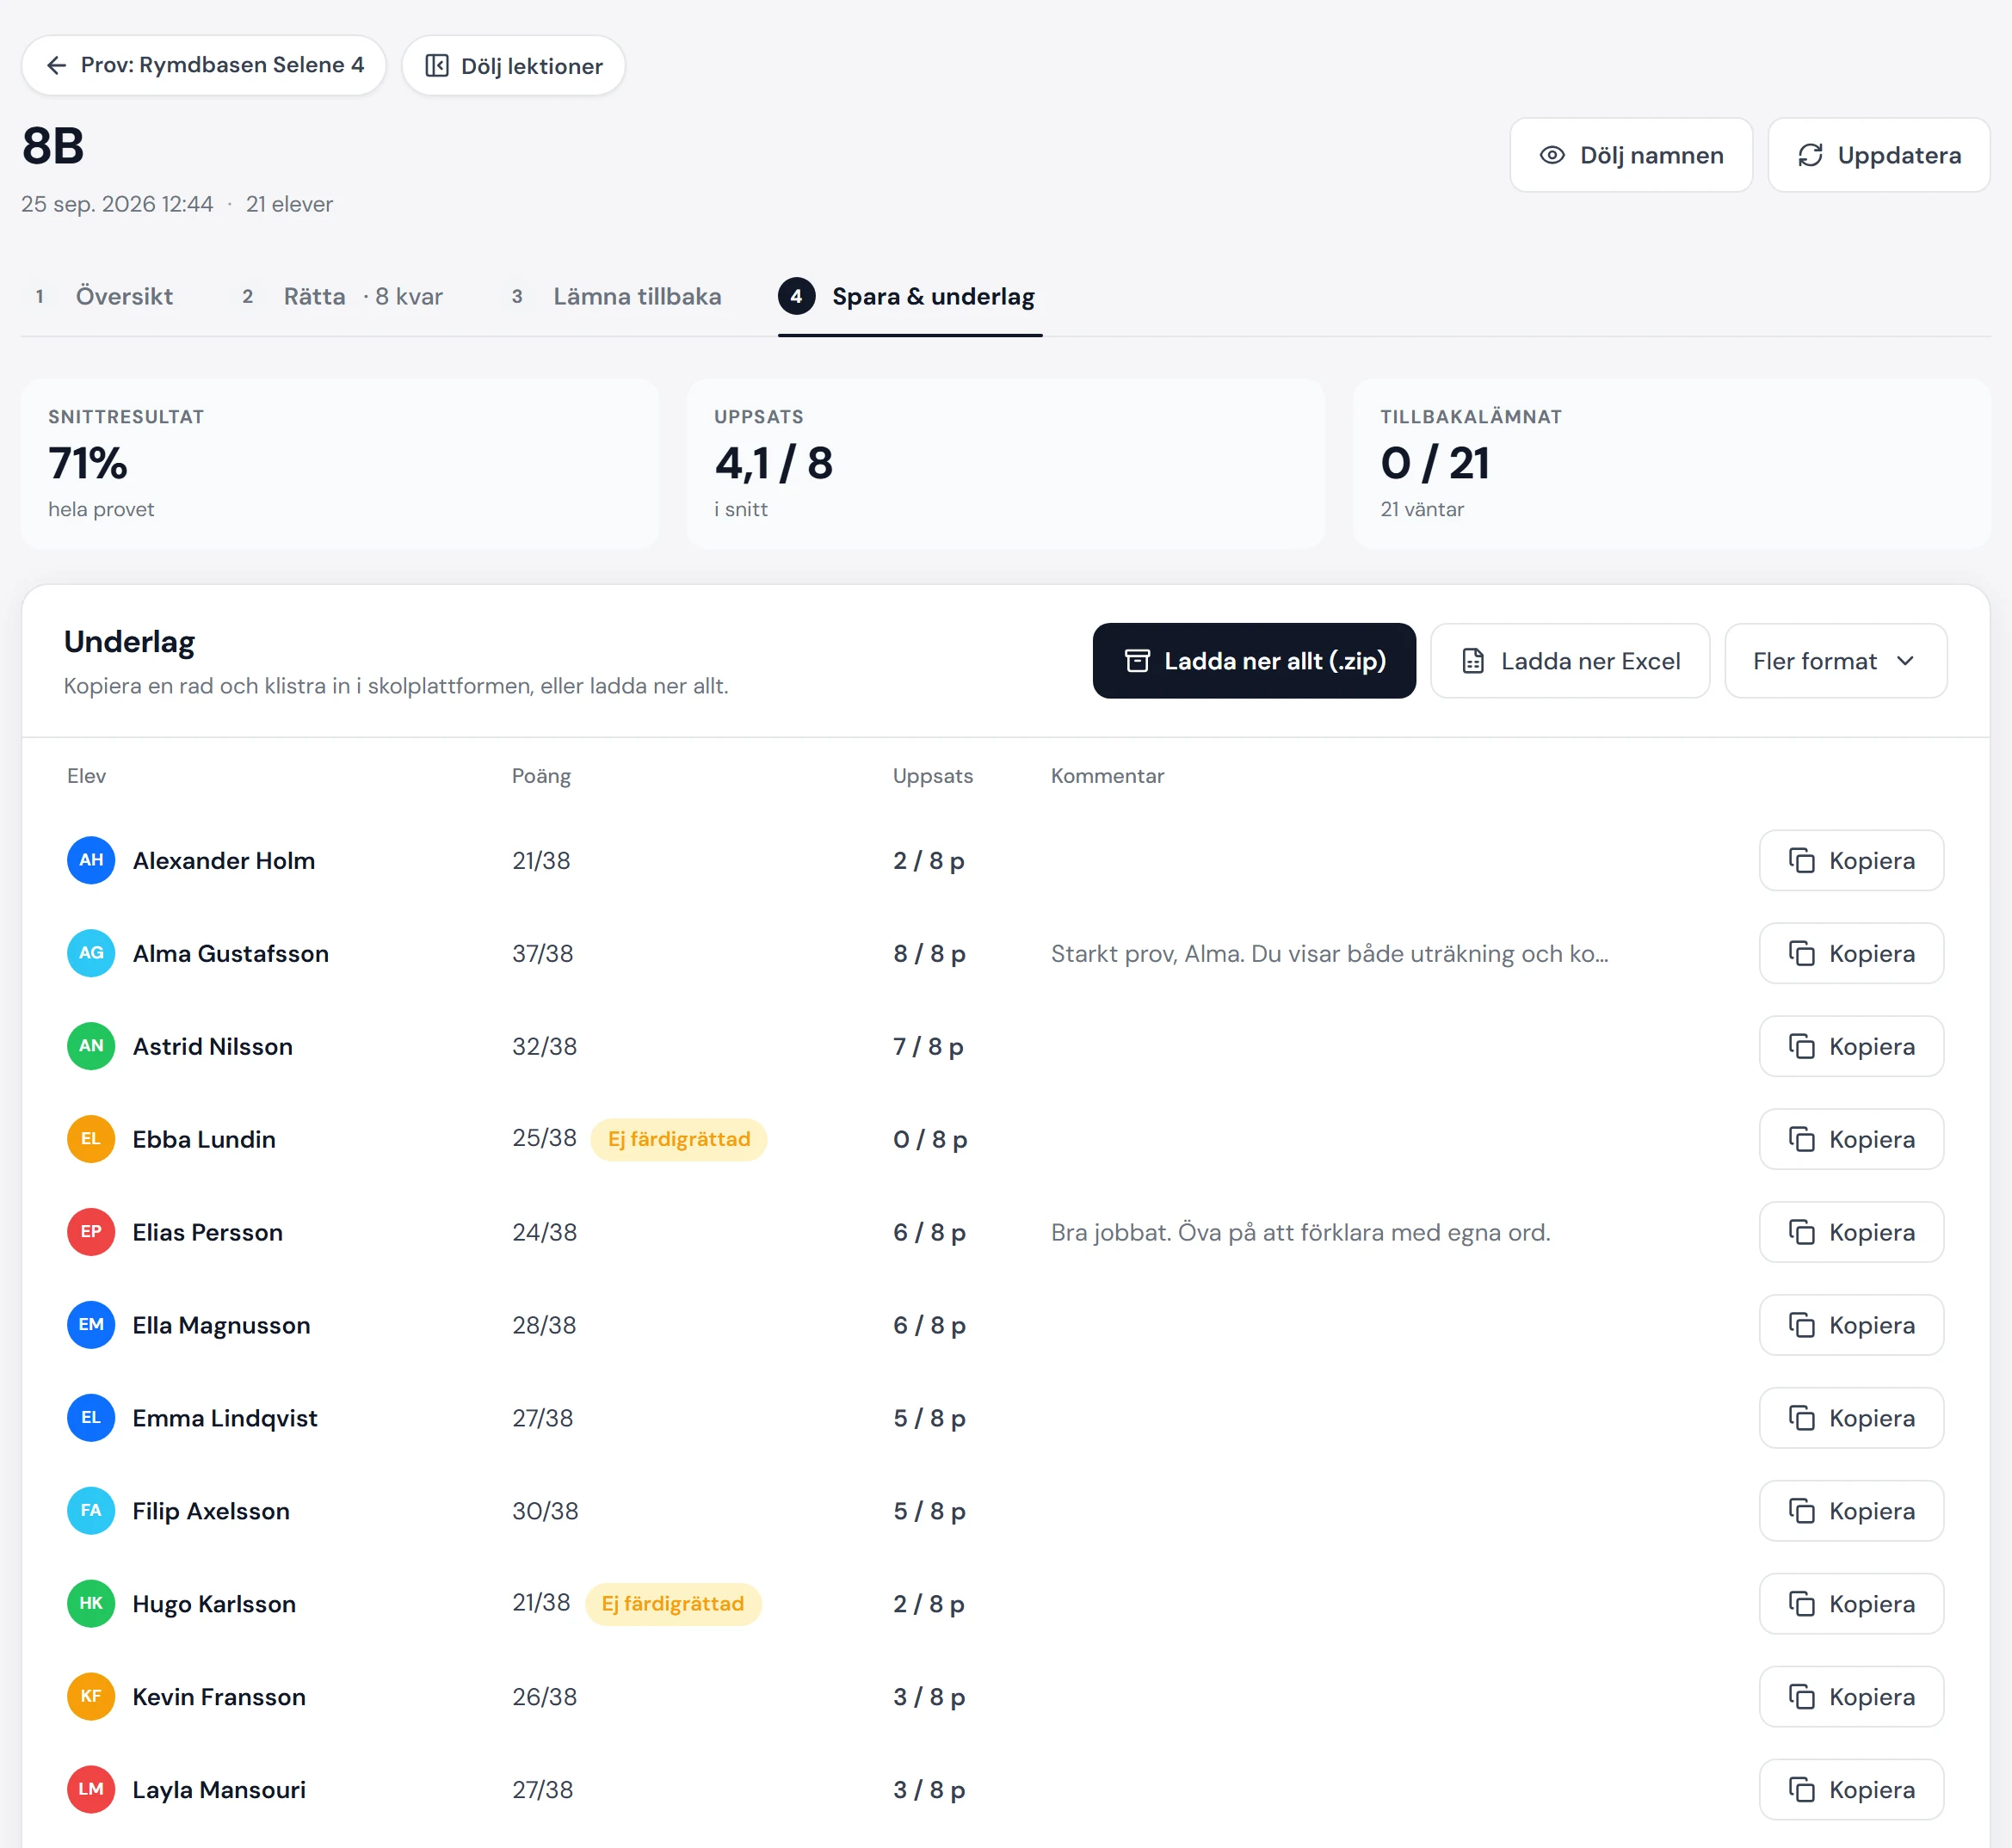Download everything with Ladda ner allt (.zip)
Image resolution: width=2012 pixels, height=1848 pixels.
[1254, 661]
